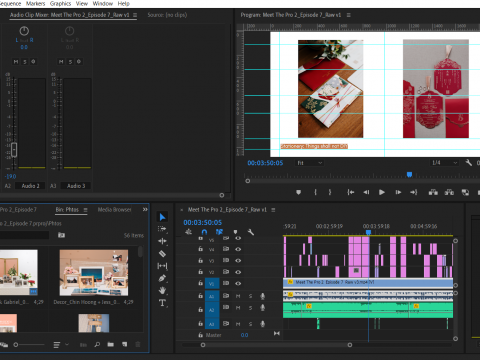Hide track V4 output eye
The image size is (480, 360).
238,249
